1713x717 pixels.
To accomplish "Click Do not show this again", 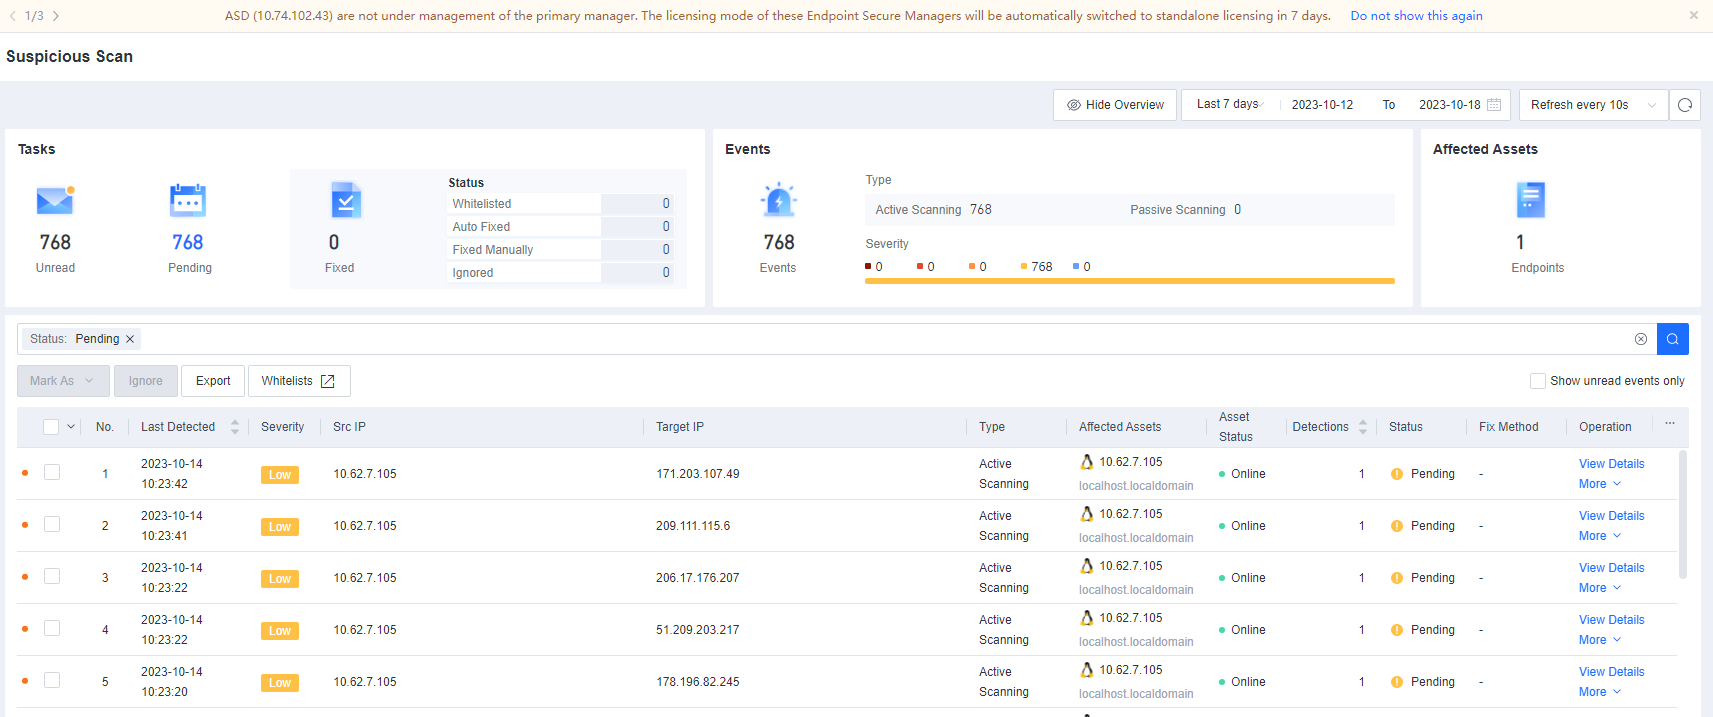I will (1416, 16).
